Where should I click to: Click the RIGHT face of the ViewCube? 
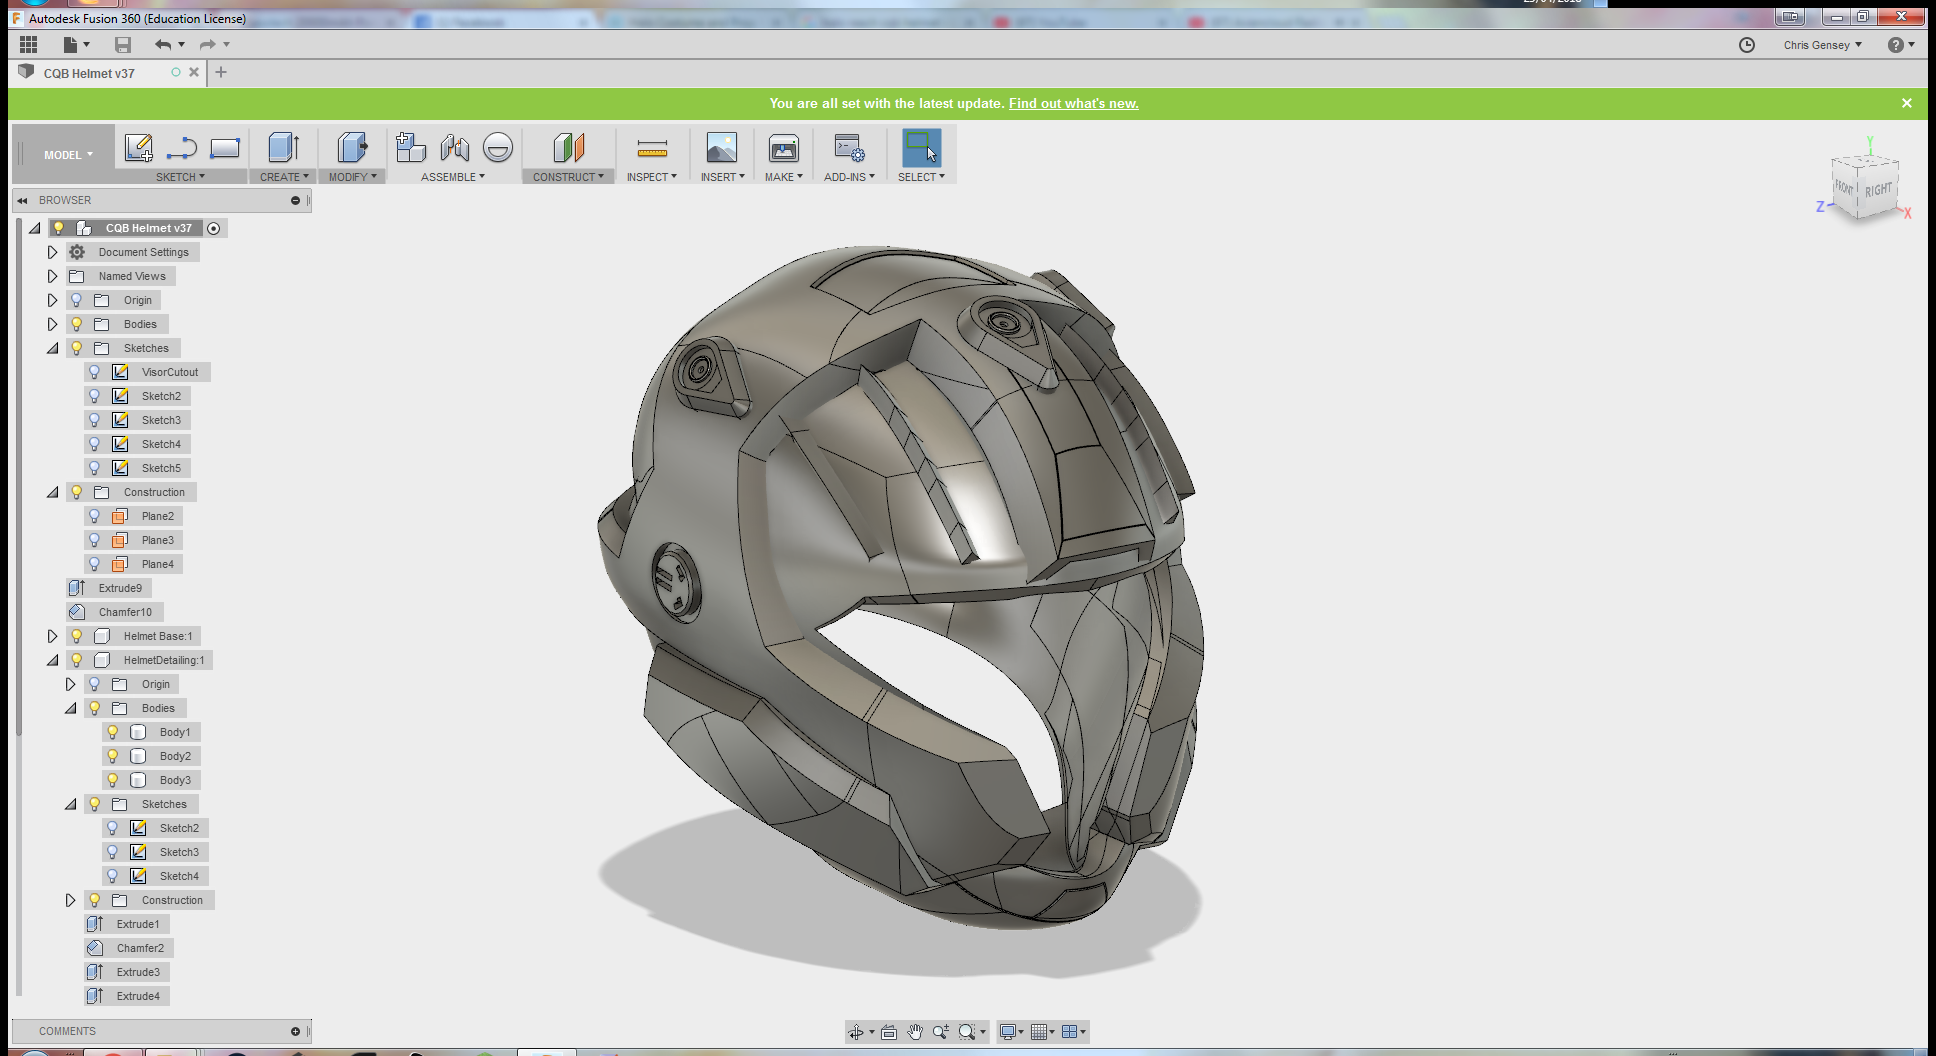tap(1878, 190)
